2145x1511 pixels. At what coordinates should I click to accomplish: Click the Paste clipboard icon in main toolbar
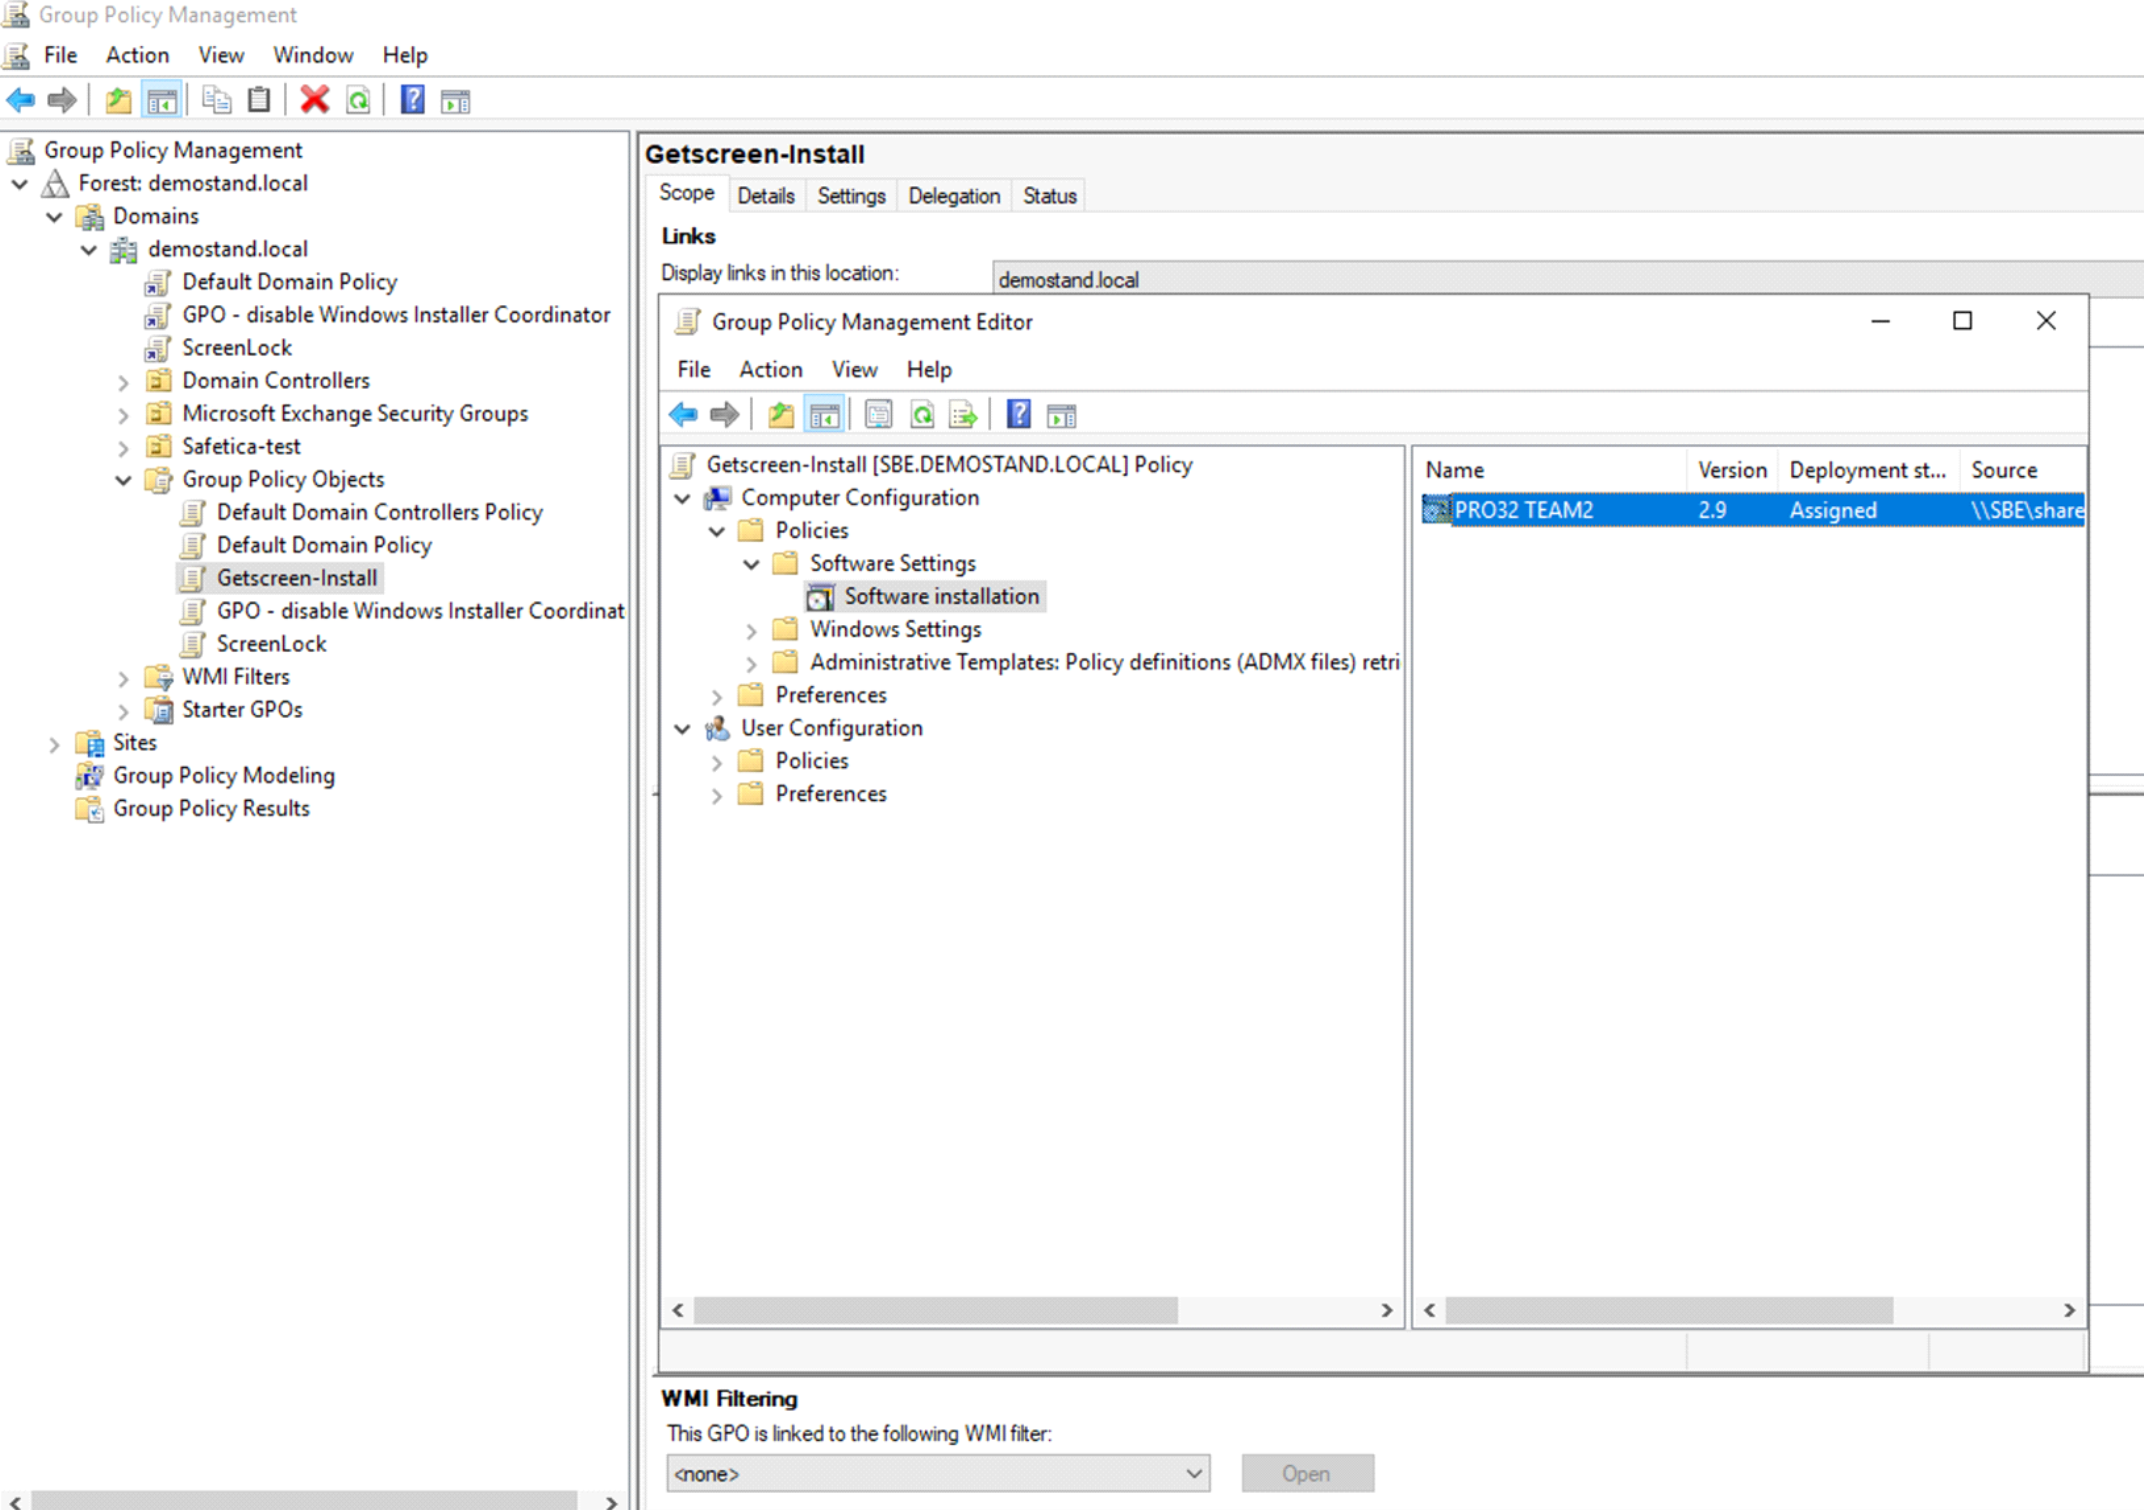tap(259, 100)
